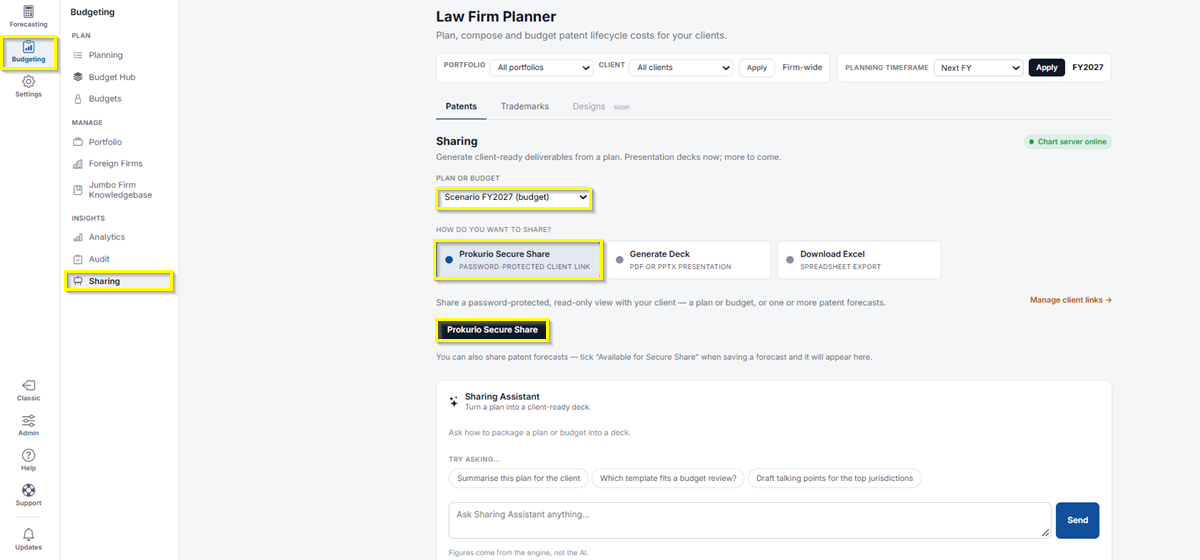This screenshot has height=560, width=1200.
Task: Choose the Download Excel option
Action: coord(860,259)
